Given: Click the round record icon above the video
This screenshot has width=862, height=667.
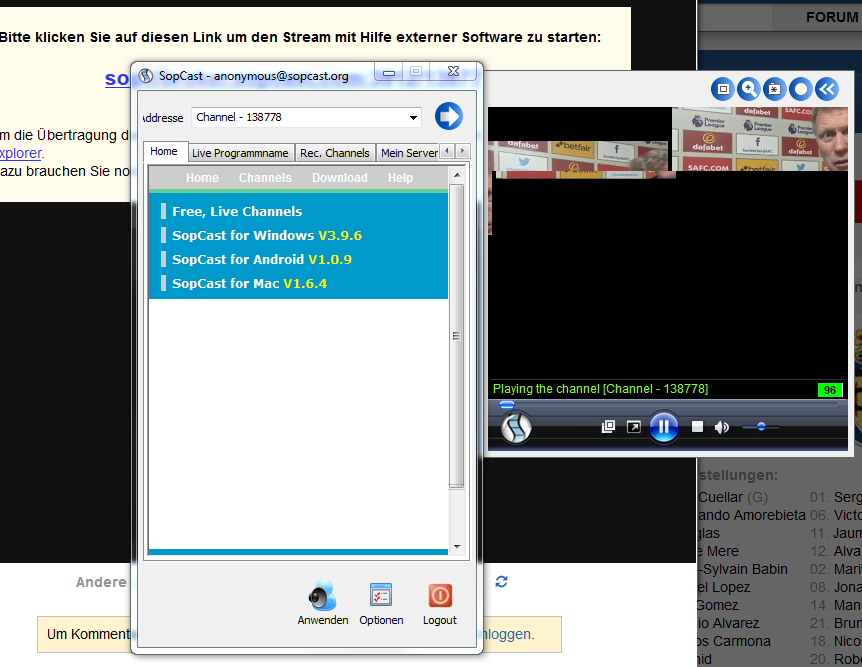Looking at the screenshot, I should point(800,89).
